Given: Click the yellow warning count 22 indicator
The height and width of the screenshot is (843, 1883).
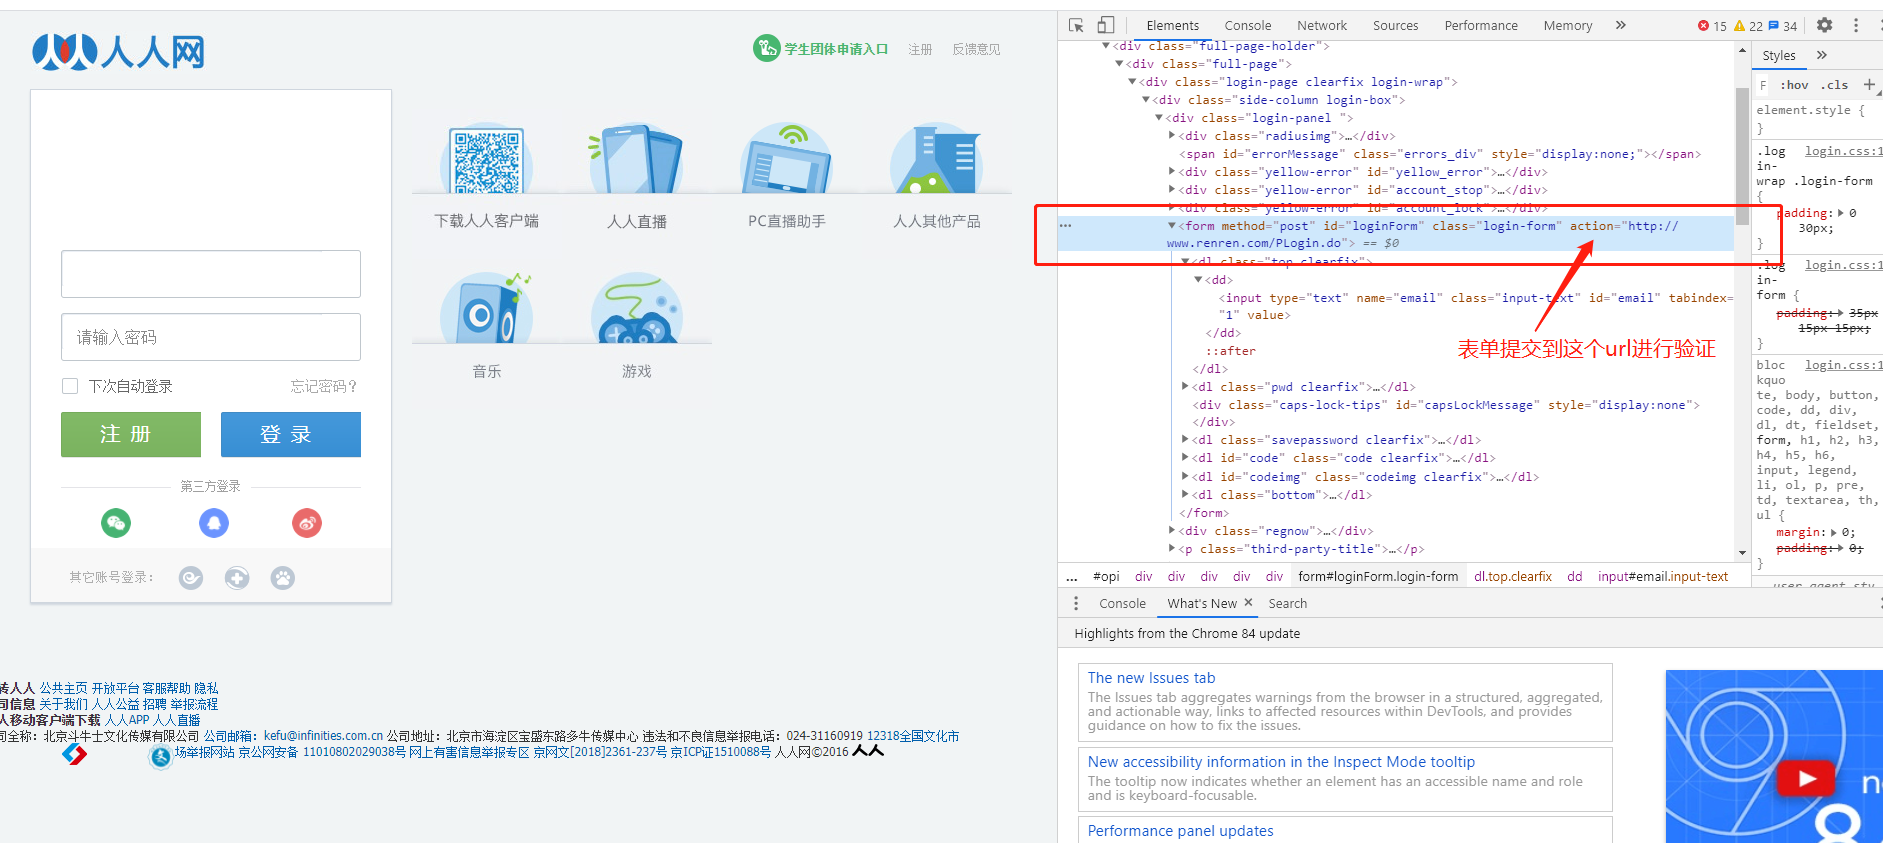Looking at the screenshot, I should pyautogui.click(x=1748, y=26).
